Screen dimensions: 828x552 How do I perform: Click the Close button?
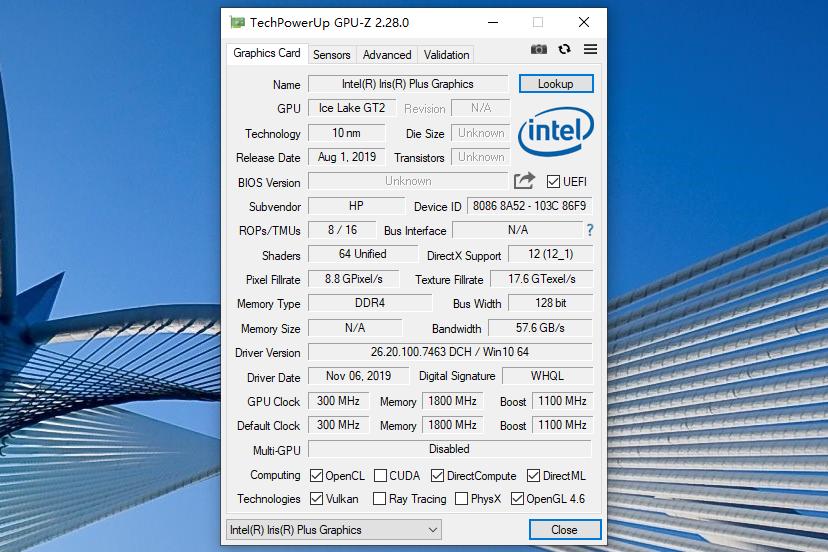point(564,530)
